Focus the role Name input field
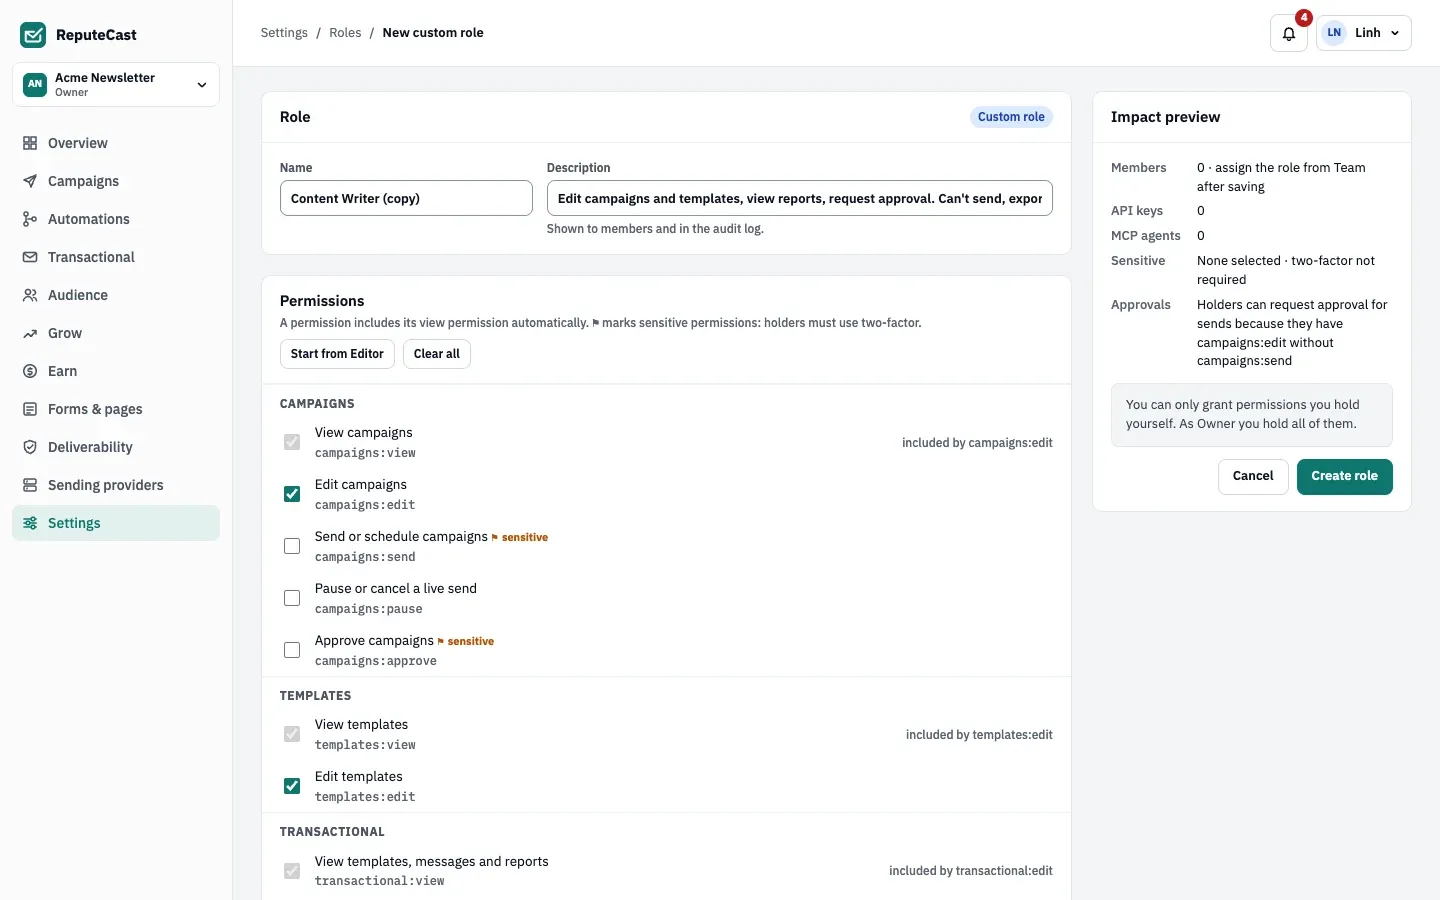The height and width of the screenshot is (900, 1440). tap(406, 198)
